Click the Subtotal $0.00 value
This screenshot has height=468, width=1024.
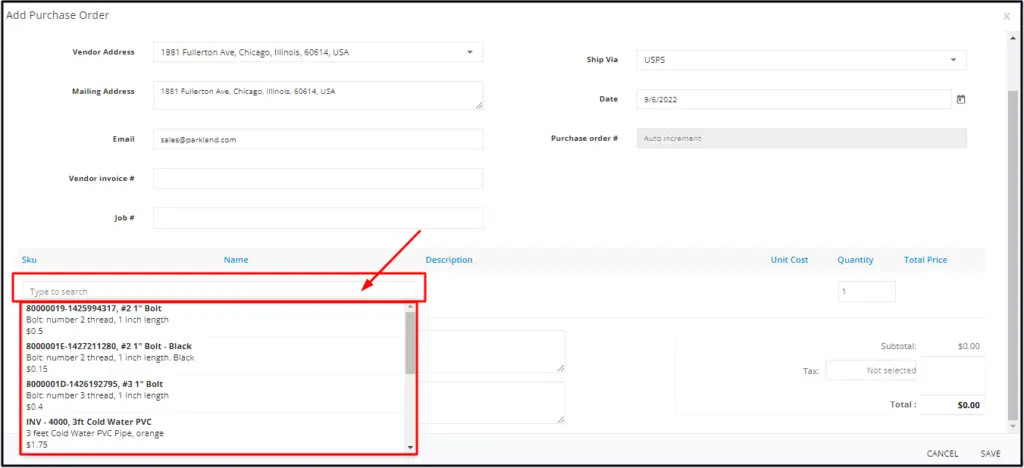click(968, 347)
